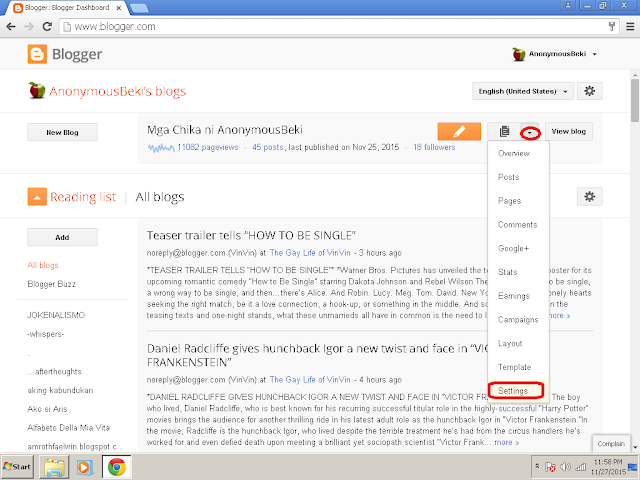
Task: Click the pageviews sparkline graph icon
Action: click(x=161, y=148)
